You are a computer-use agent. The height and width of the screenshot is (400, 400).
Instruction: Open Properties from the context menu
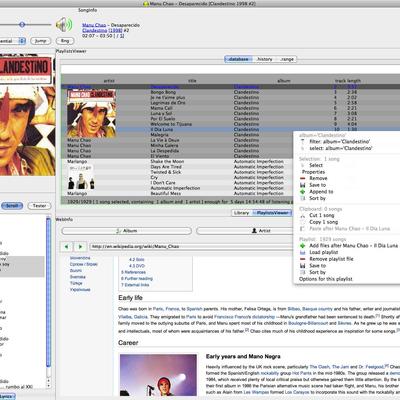(x=313, y=172)
